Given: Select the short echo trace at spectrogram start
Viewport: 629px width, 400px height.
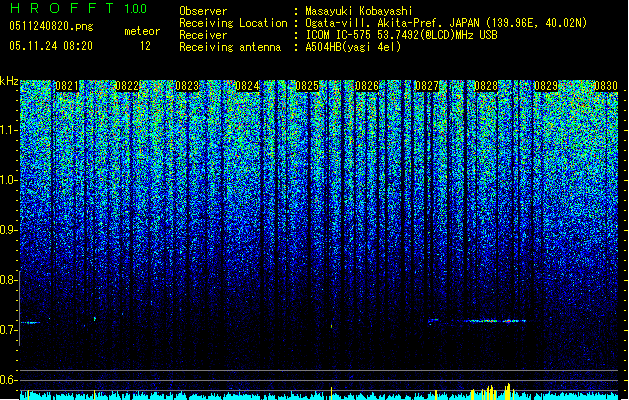Looking at the screenshot, I should (30, 323).
